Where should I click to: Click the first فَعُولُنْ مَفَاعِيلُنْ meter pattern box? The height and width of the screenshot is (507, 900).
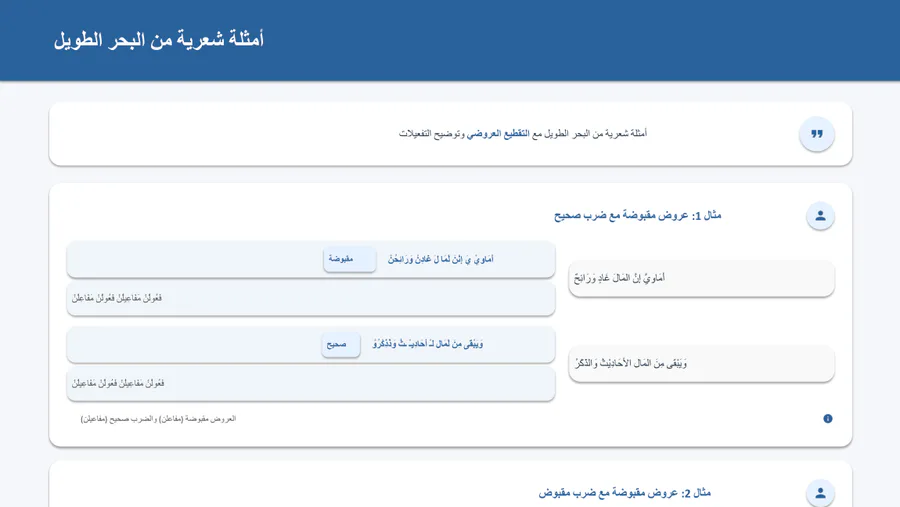(310, 298)
